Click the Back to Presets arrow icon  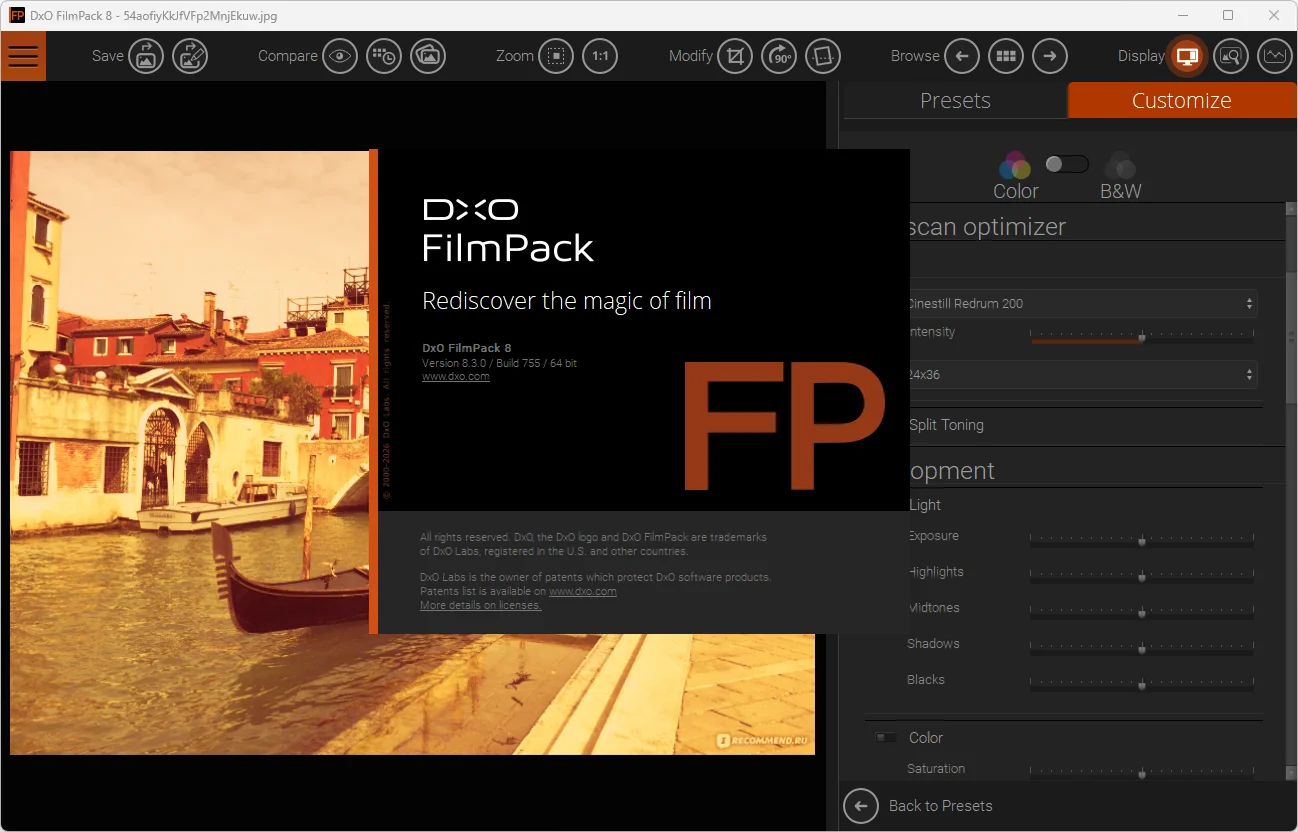pos(861,806)
